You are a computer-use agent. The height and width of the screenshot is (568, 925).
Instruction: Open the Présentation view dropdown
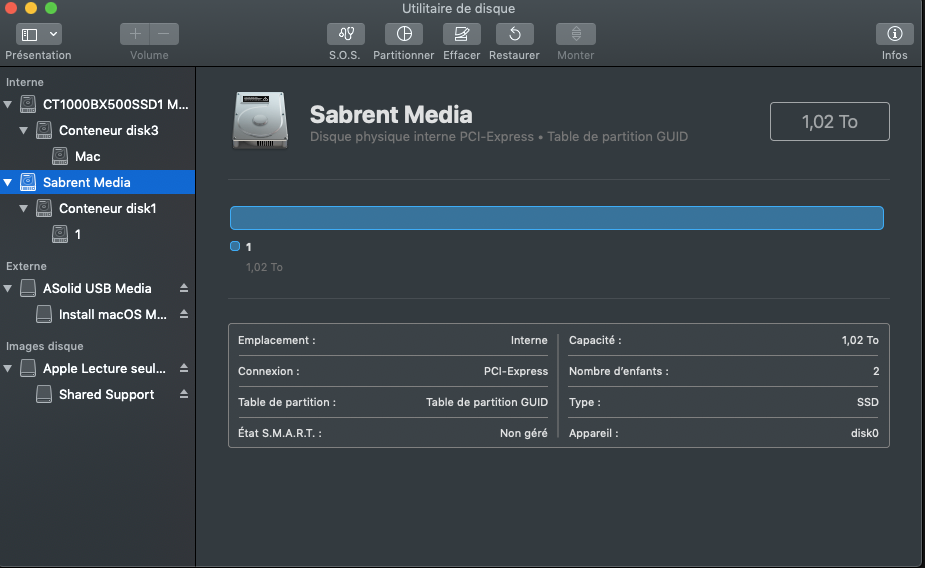point(39,34)
